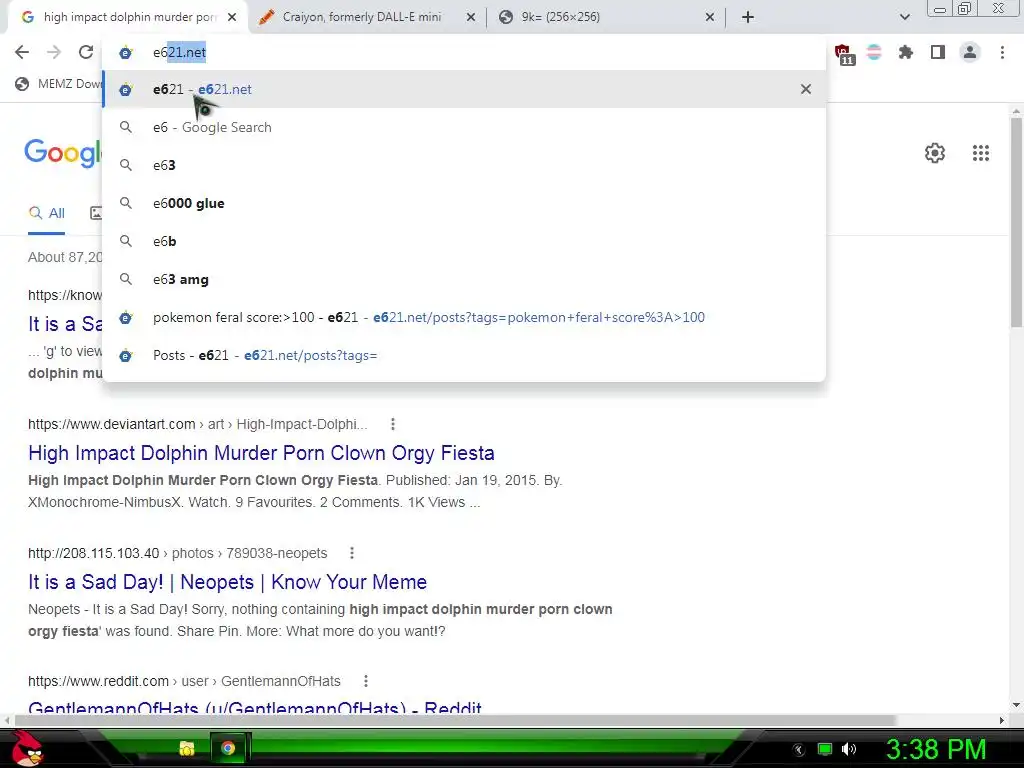This screenshot has height=768, width=1024.
Task: Toggle the browser side panel
Action: (x=938, y=52)
